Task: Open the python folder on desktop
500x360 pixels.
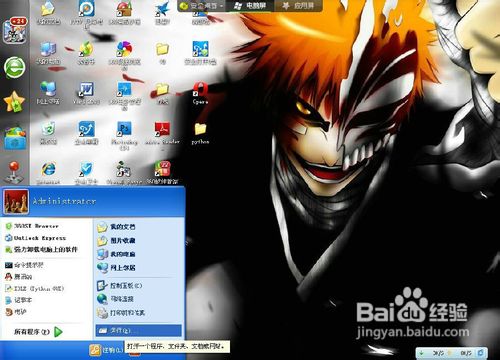Action: [x=200, y=133]
